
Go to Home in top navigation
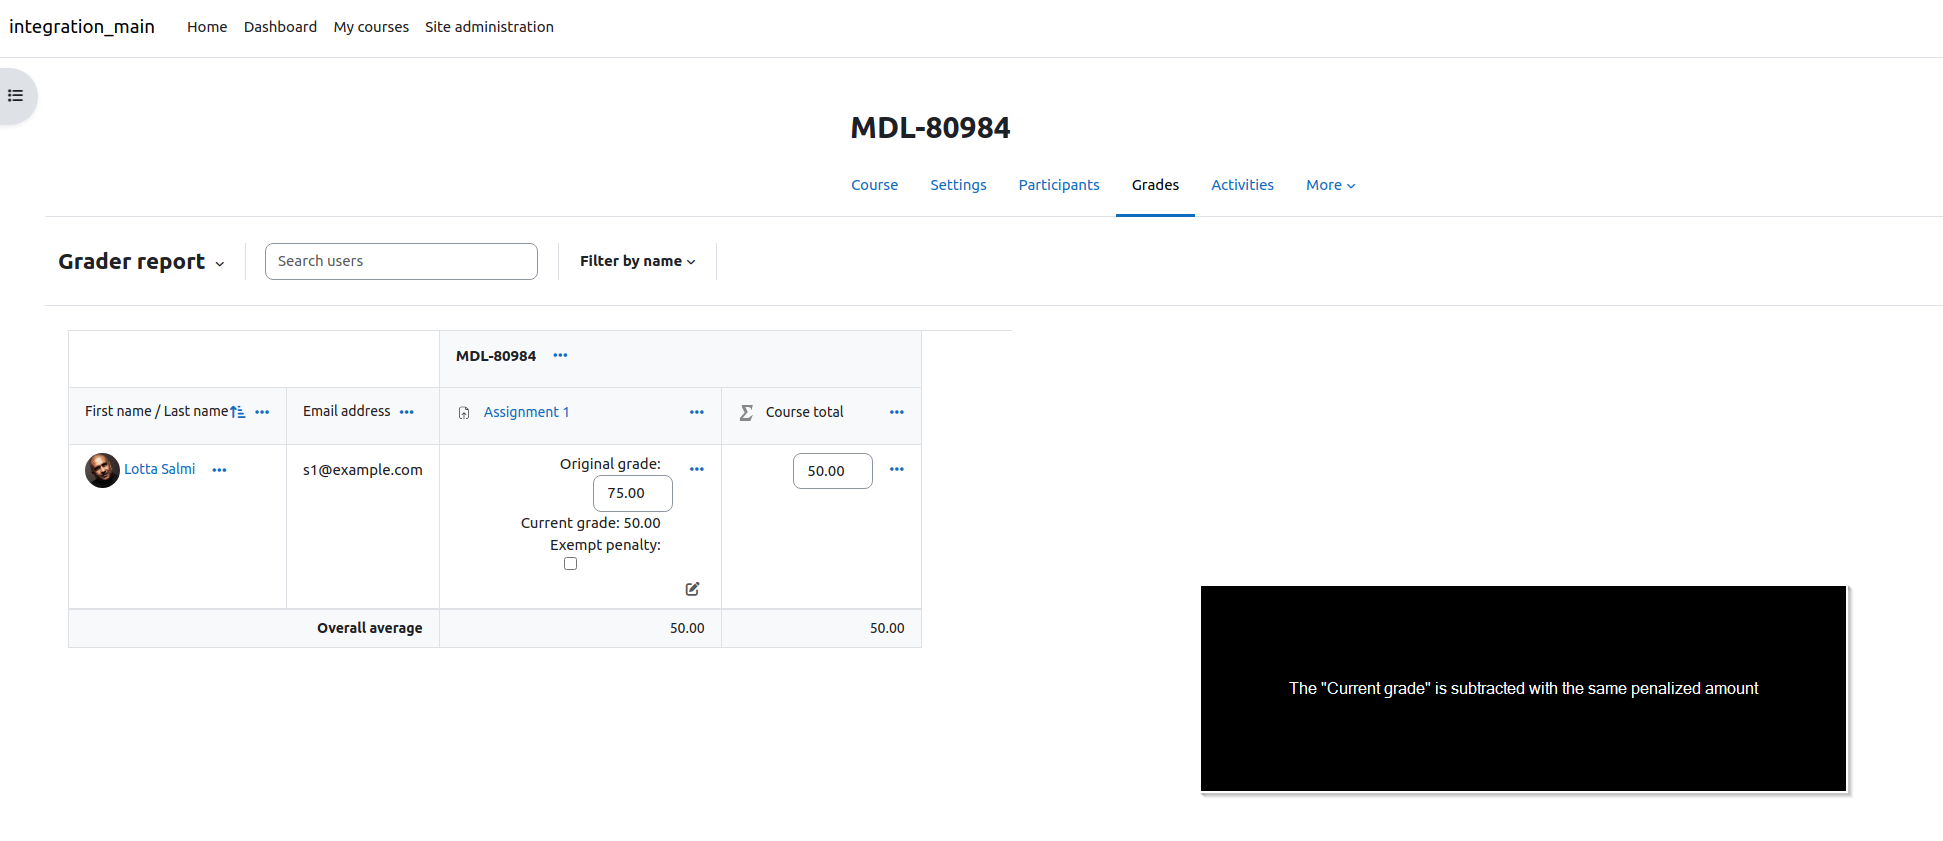pos(207,27)
